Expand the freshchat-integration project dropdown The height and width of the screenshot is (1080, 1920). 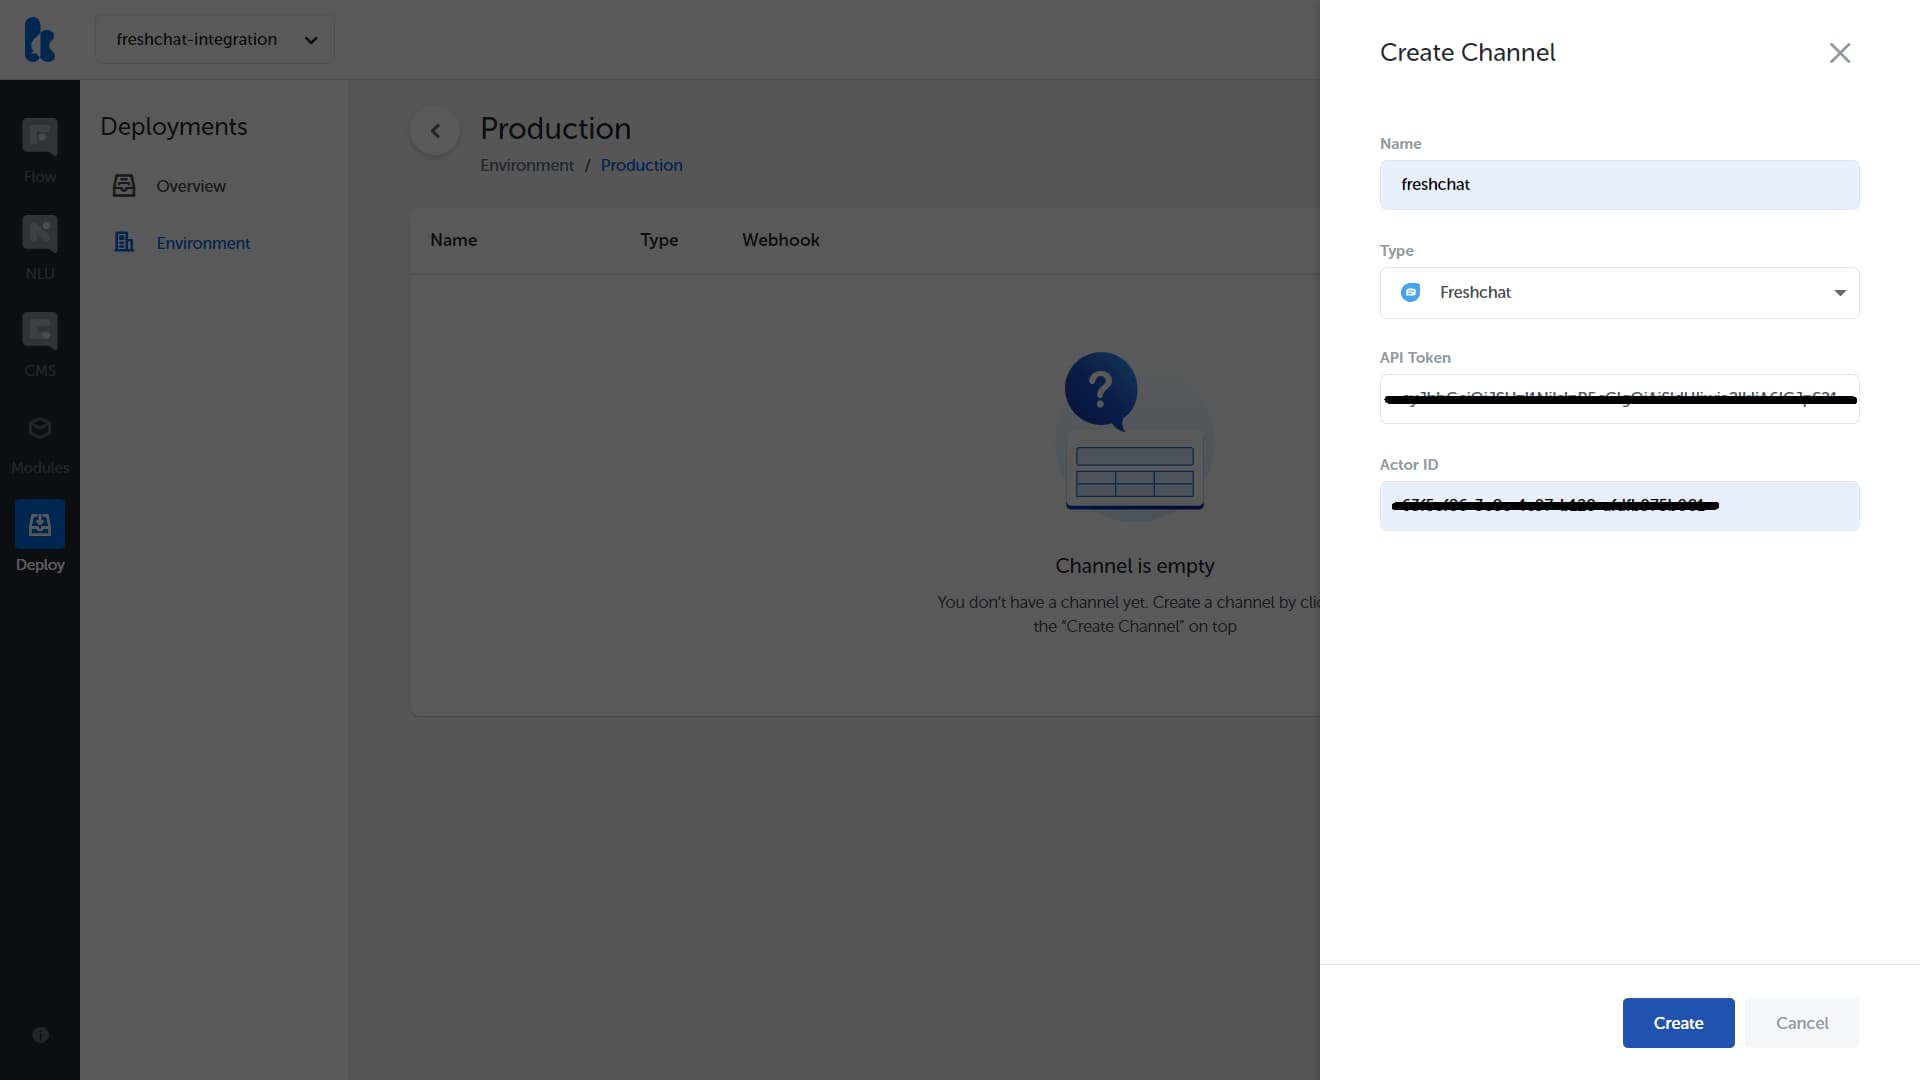point(215,40)
